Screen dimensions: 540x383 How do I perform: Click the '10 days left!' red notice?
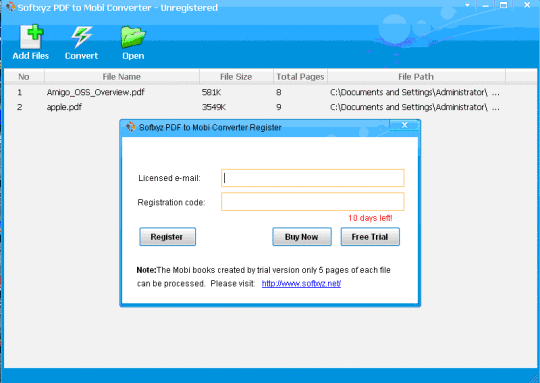pos(370,218)
